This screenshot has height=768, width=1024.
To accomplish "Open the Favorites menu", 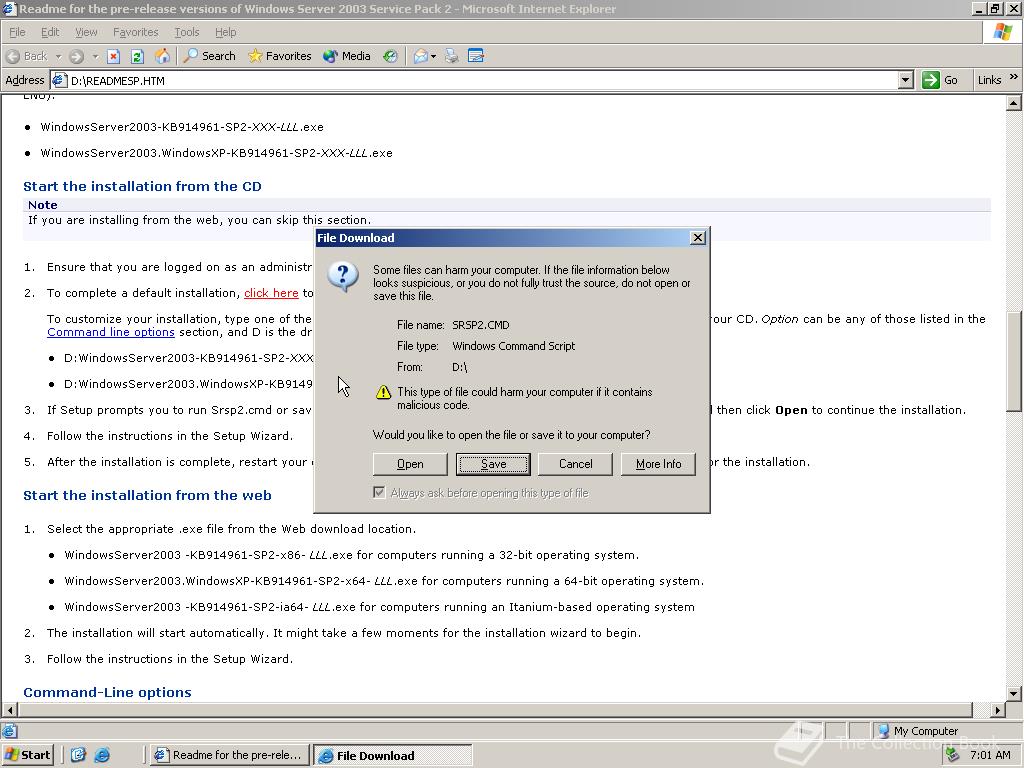I will (135, 32).
